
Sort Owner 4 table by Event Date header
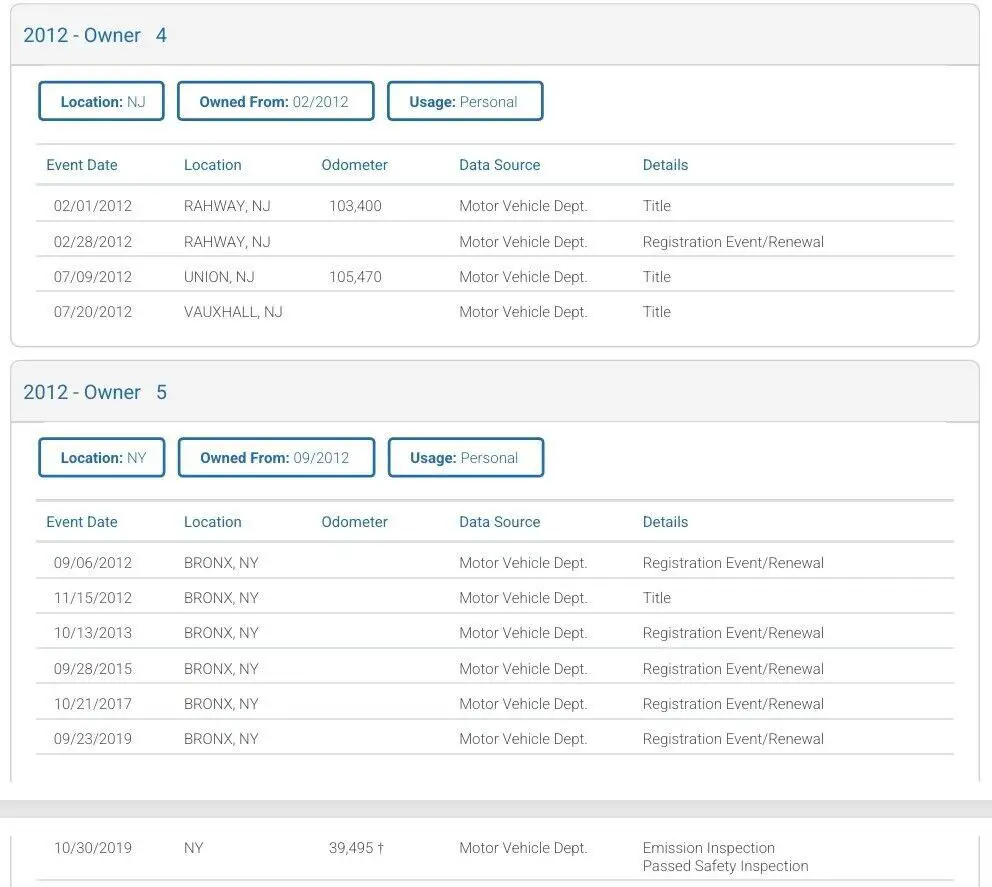point(82,165)
